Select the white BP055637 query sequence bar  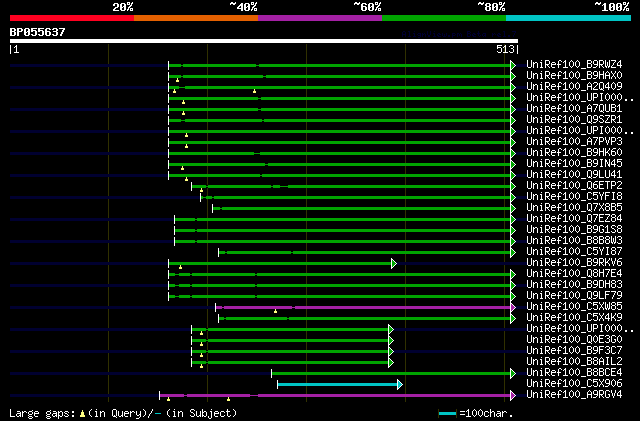pyautogui.click(x=264, y=41)
